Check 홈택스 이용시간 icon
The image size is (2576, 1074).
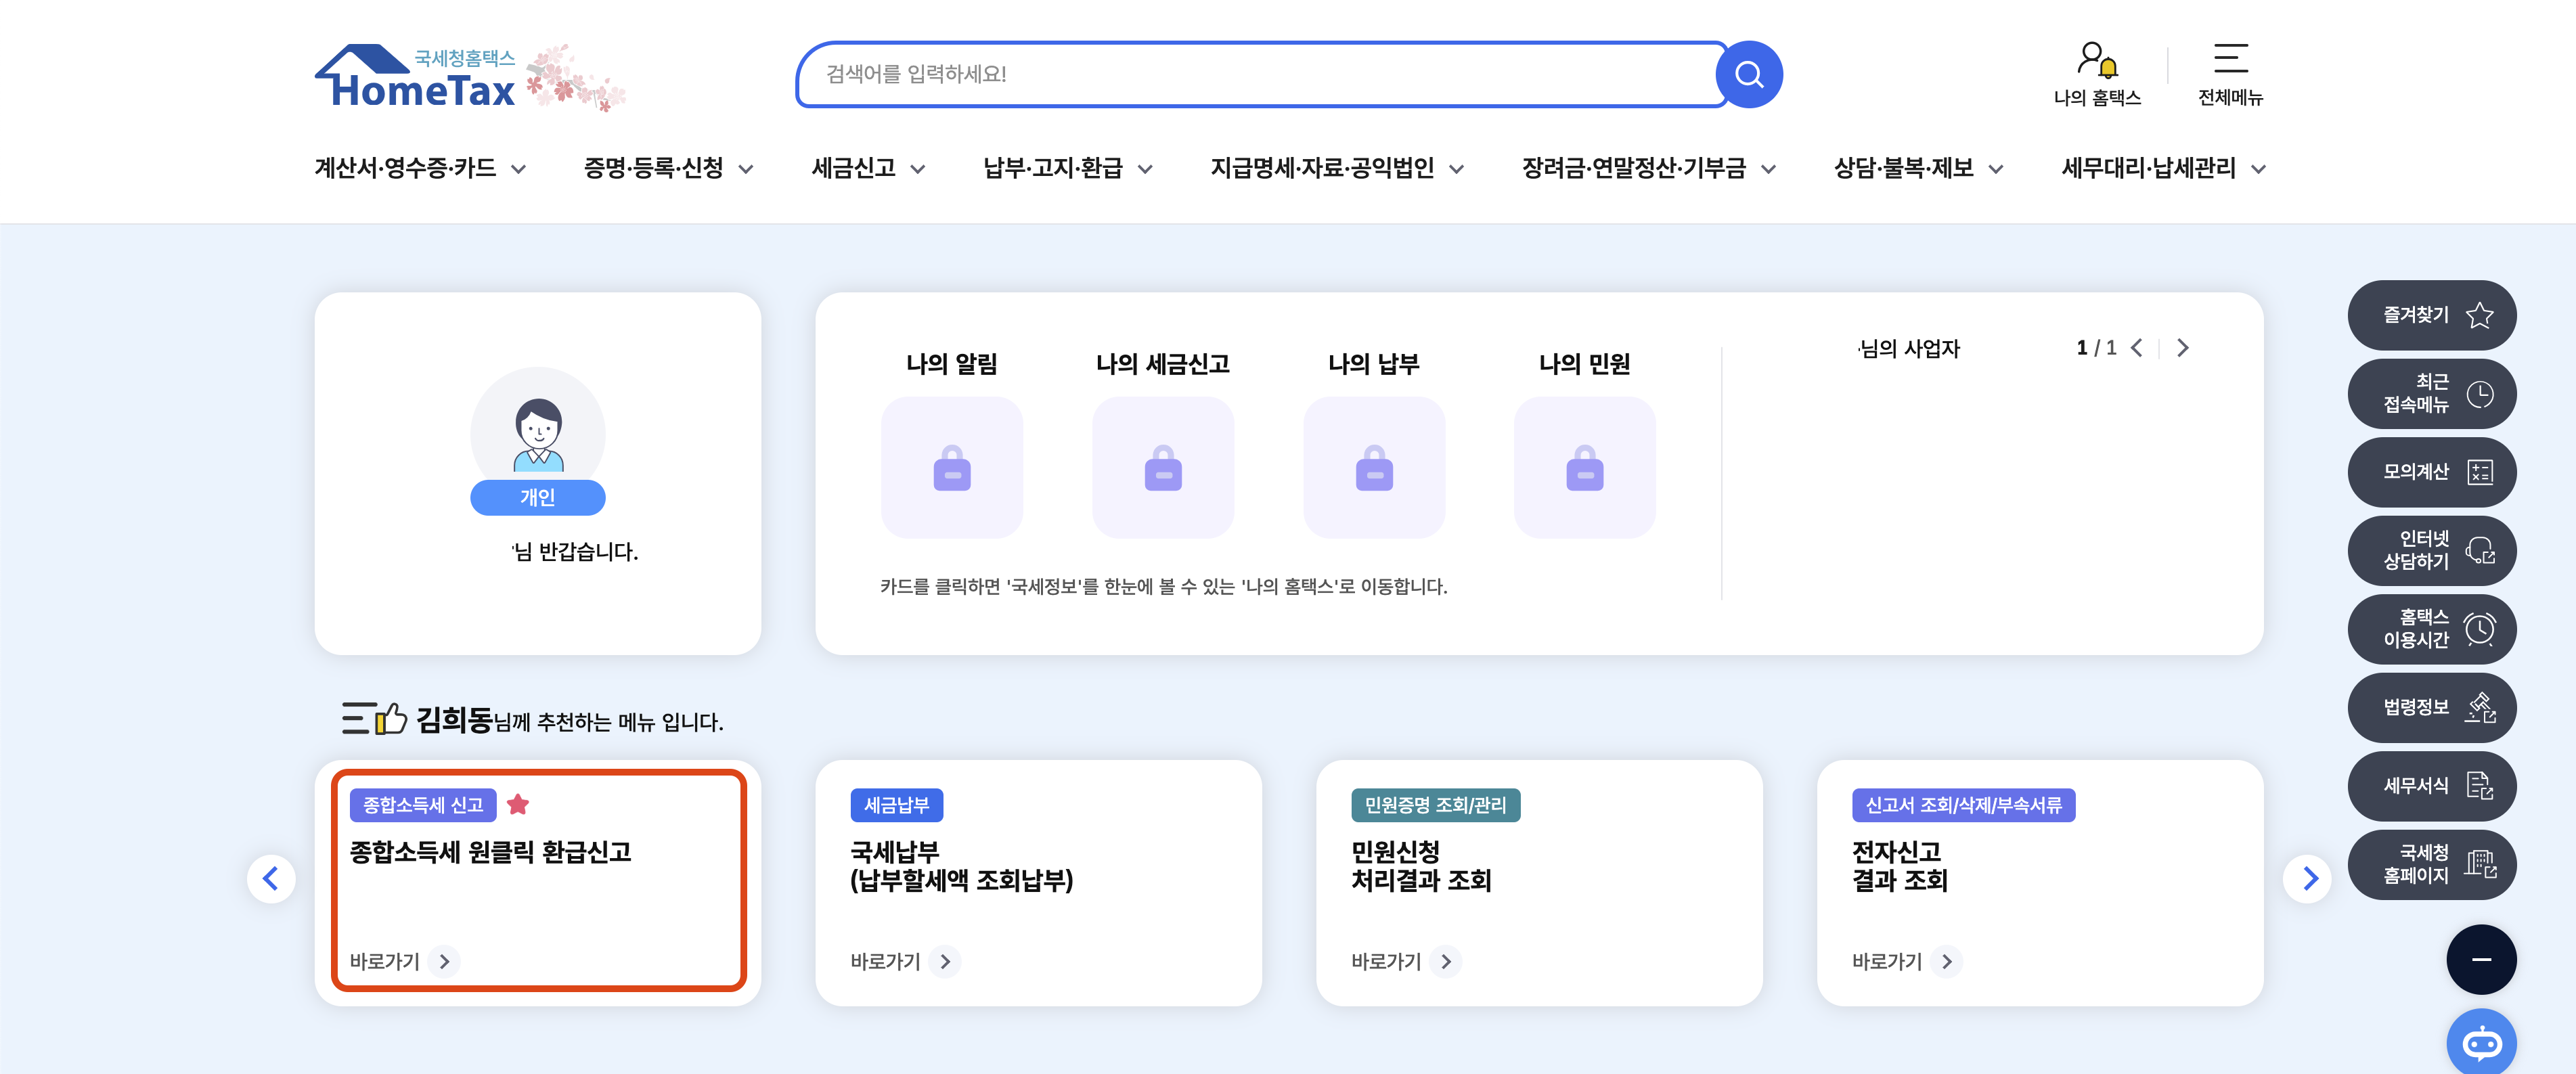(2478, 629)
